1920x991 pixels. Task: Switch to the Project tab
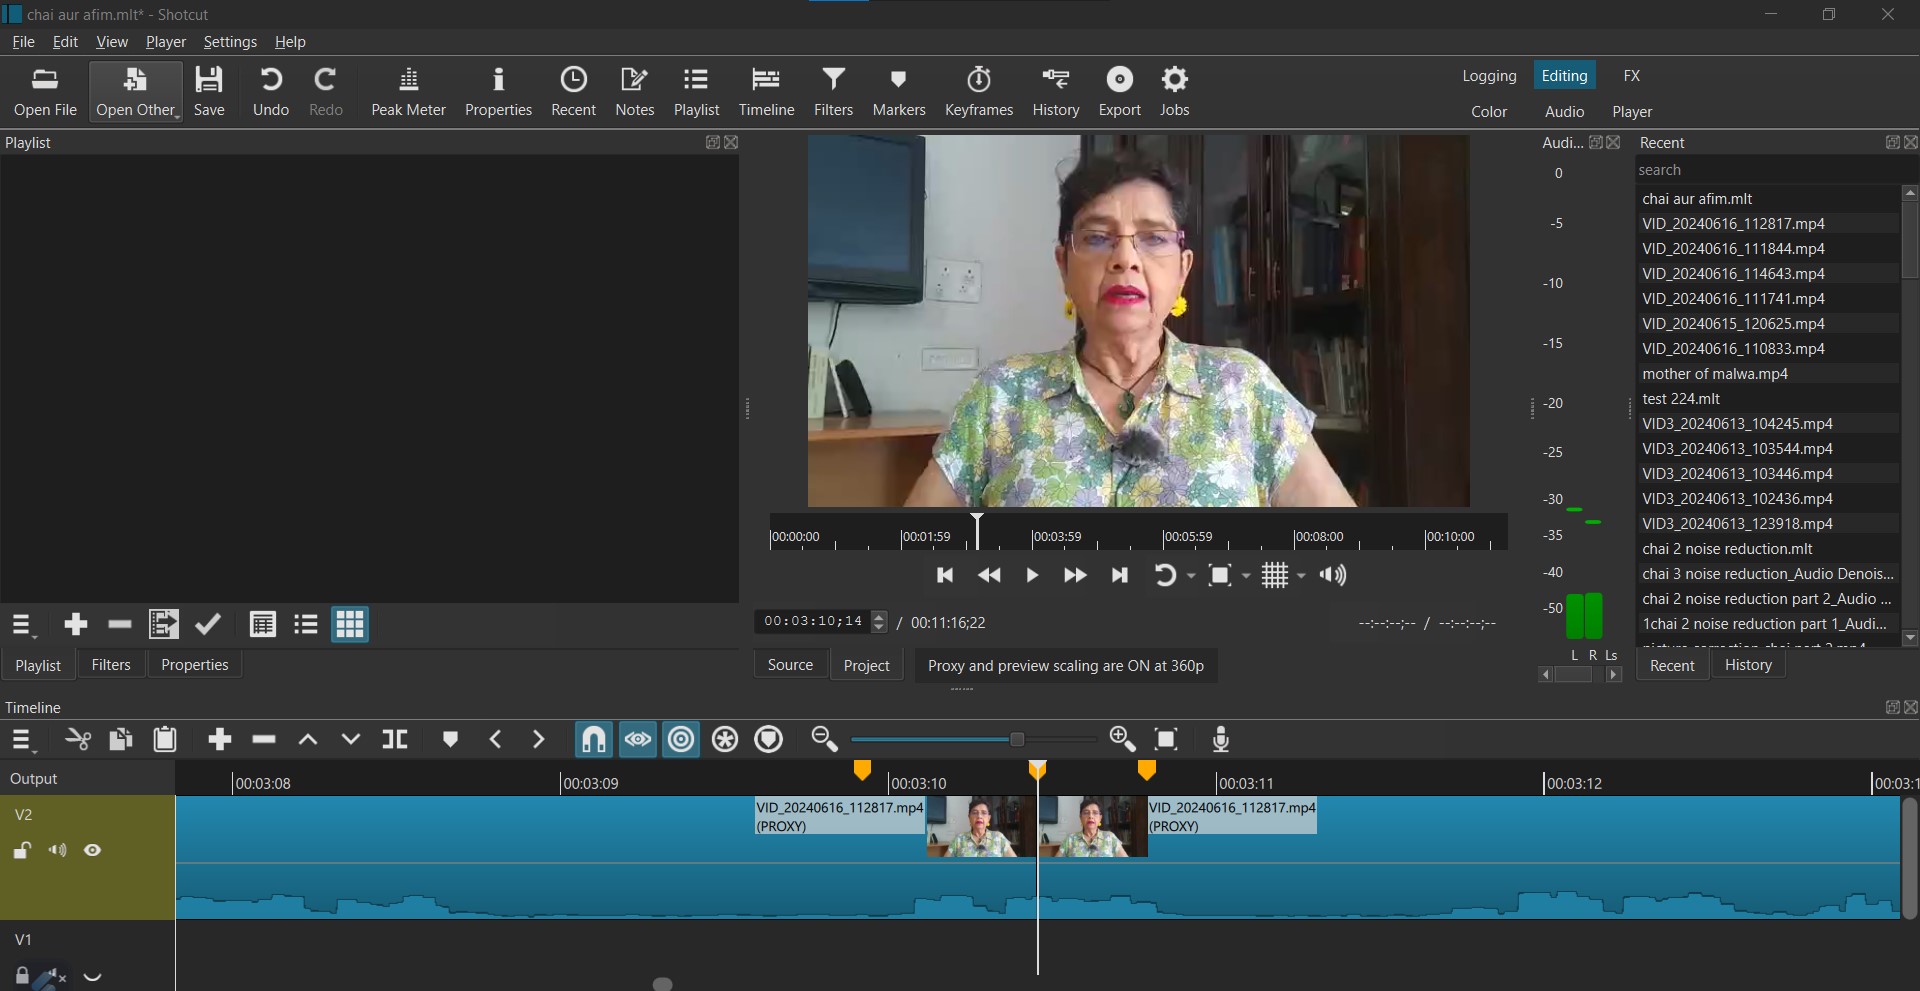[x=866, y=665]
